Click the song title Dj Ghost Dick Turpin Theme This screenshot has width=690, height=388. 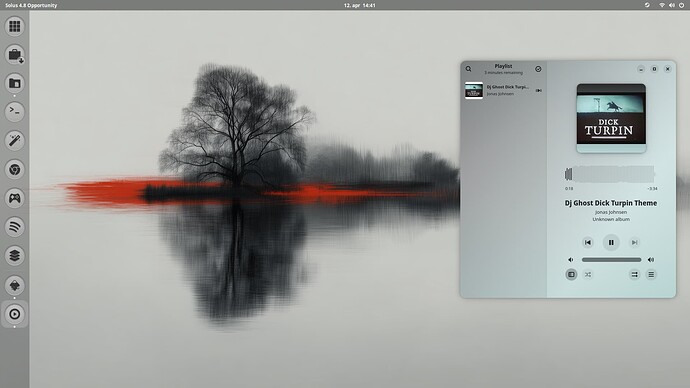(611, 203)
